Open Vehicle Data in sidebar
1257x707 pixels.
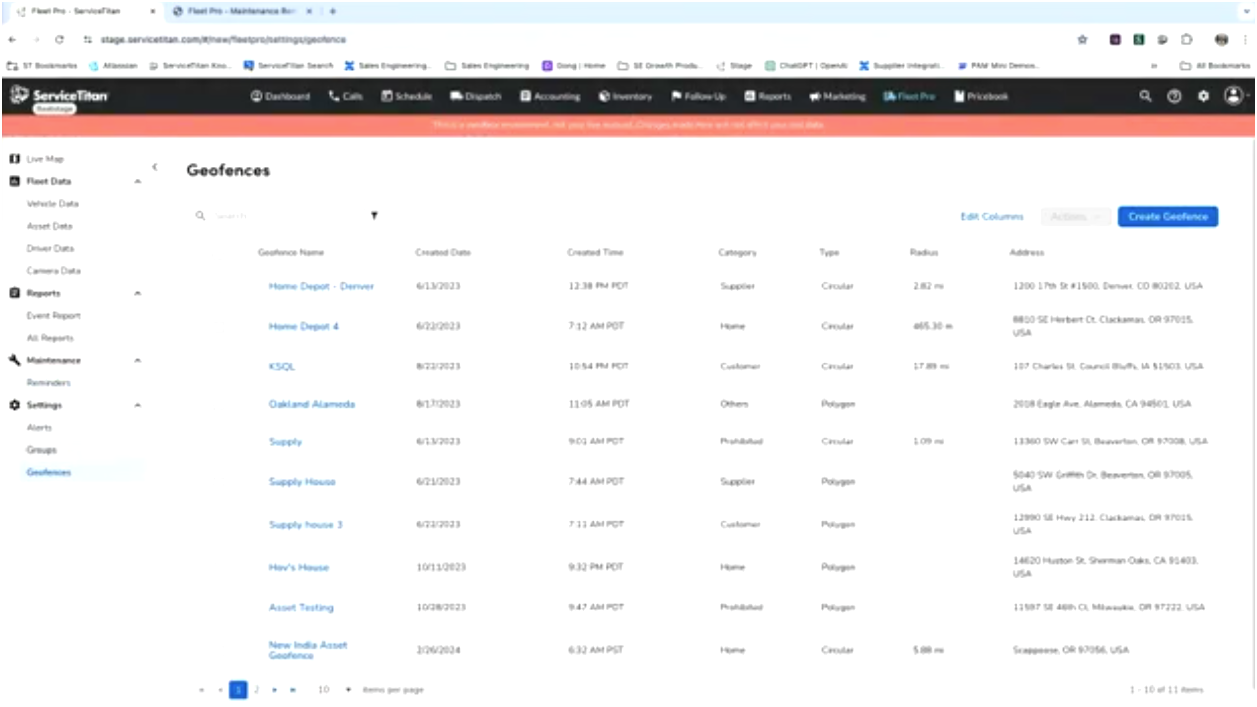(53, 204)
